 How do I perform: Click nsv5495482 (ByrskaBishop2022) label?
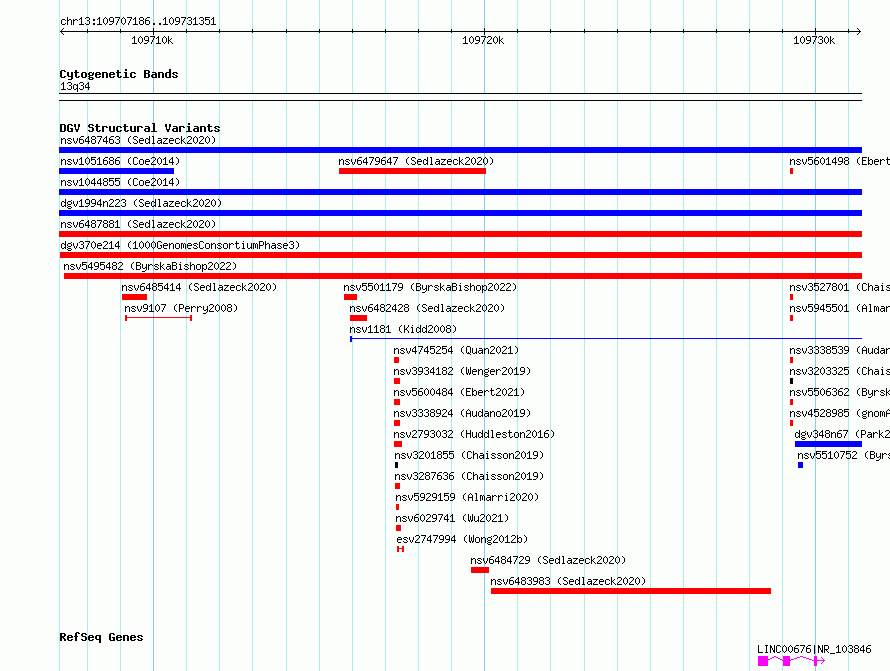coord(150,266)
